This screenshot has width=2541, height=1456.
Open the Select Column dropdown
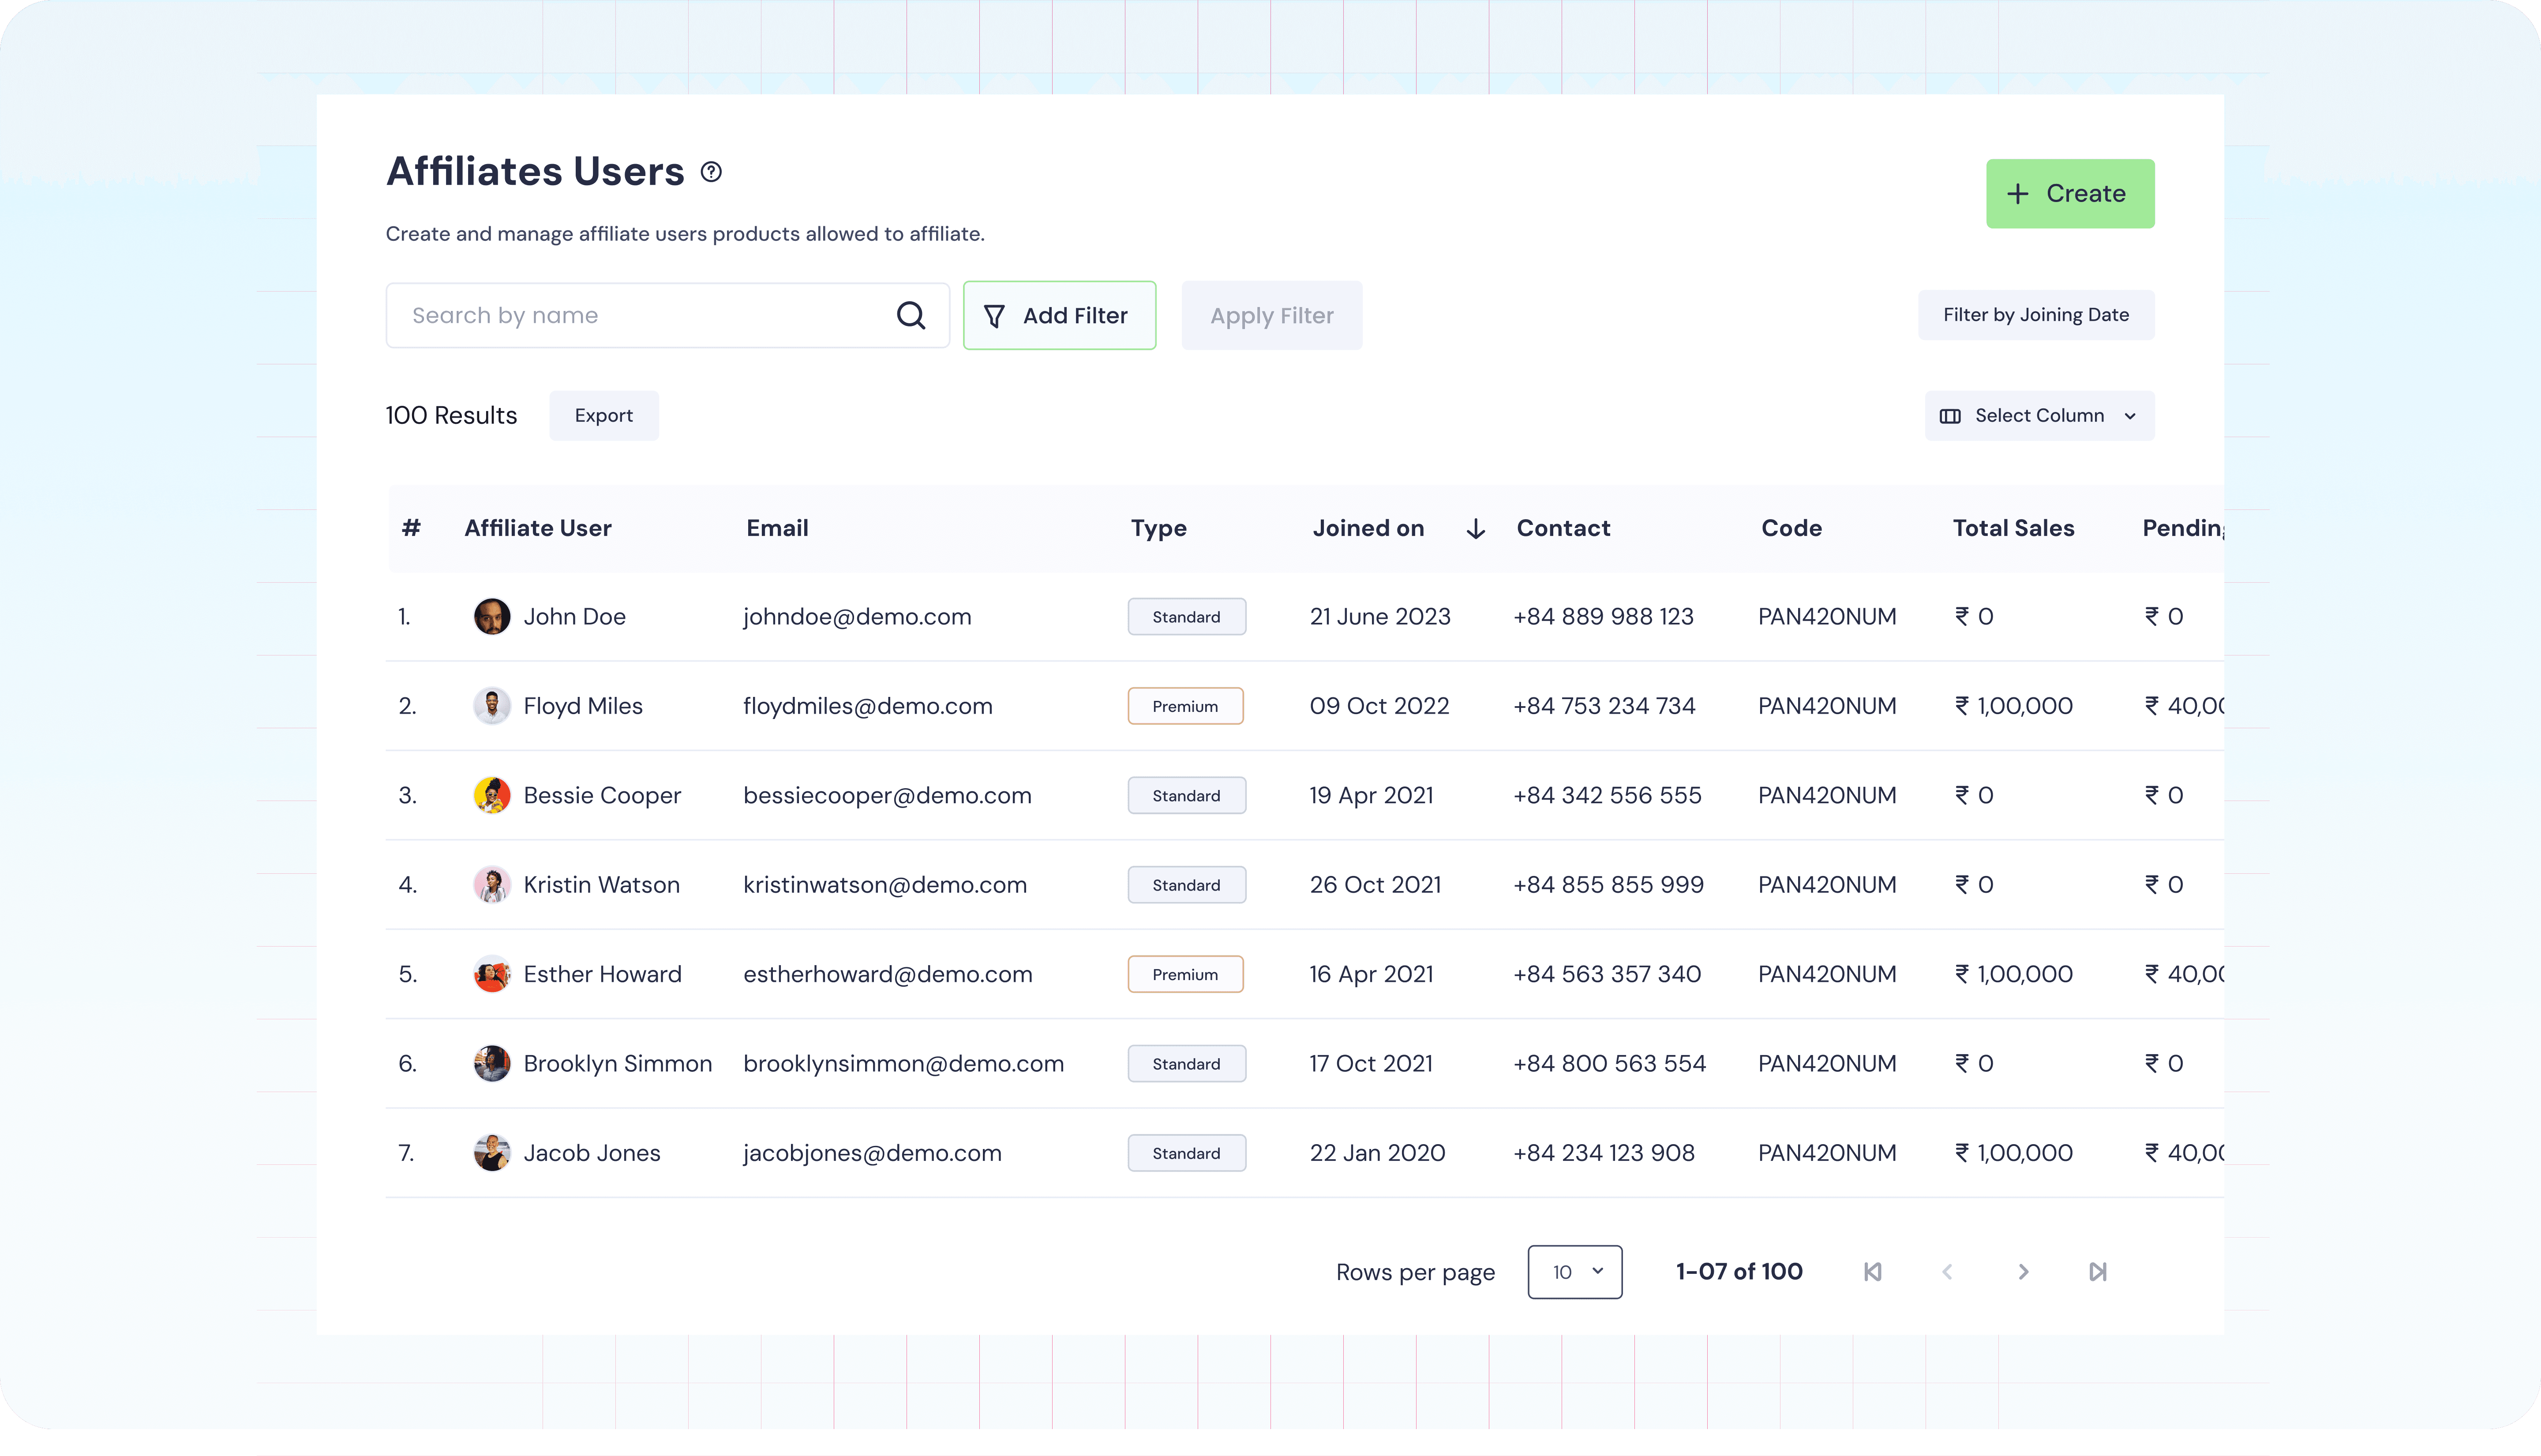point(2039,416)
